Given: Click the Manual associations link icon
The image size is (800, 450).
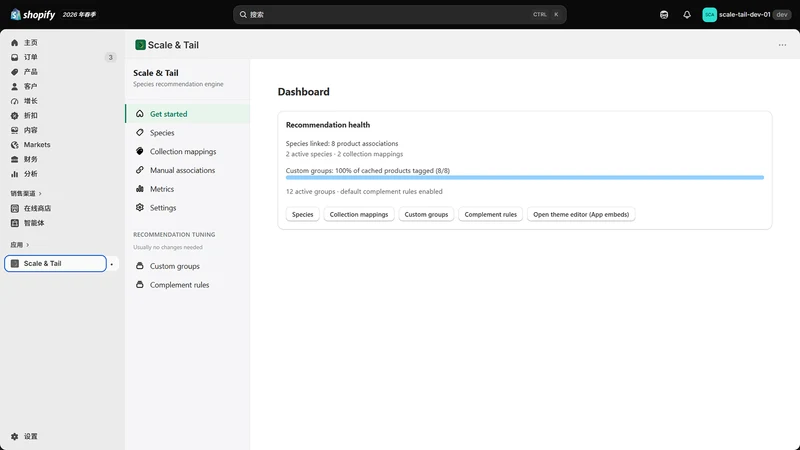Looking at the screenshot, I should pos(139,170).
